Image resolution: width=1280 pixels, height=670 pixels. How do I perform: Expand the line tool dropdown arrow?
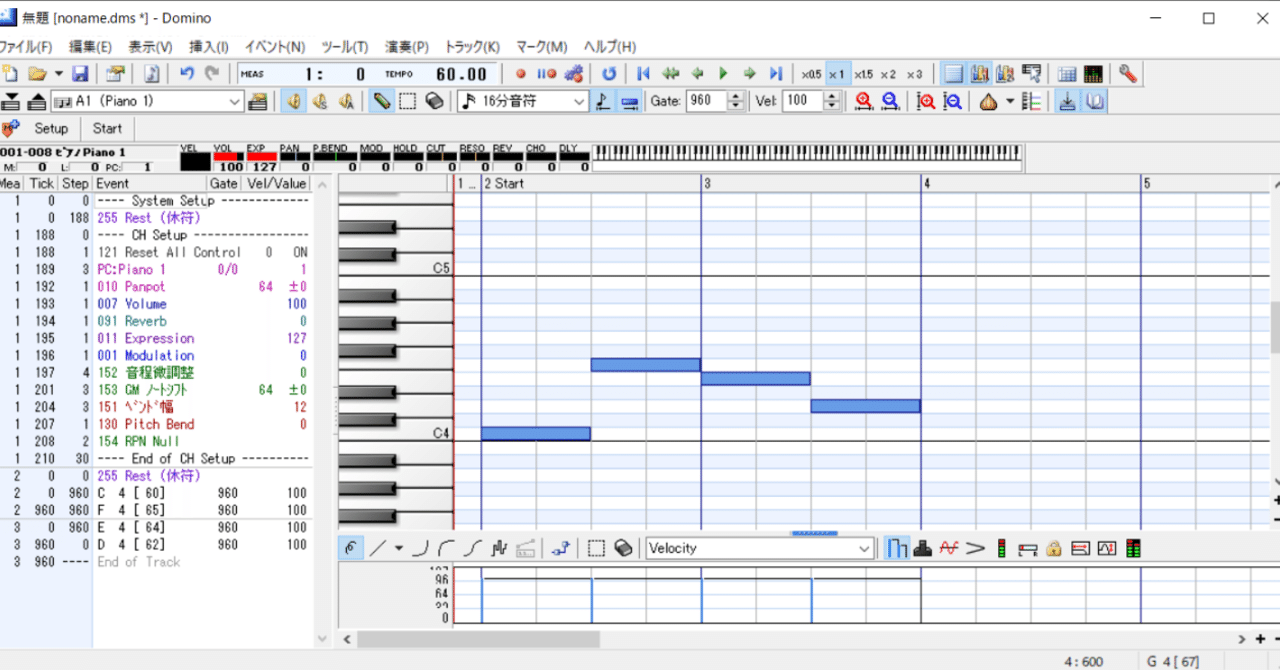[x=399, y=548]
